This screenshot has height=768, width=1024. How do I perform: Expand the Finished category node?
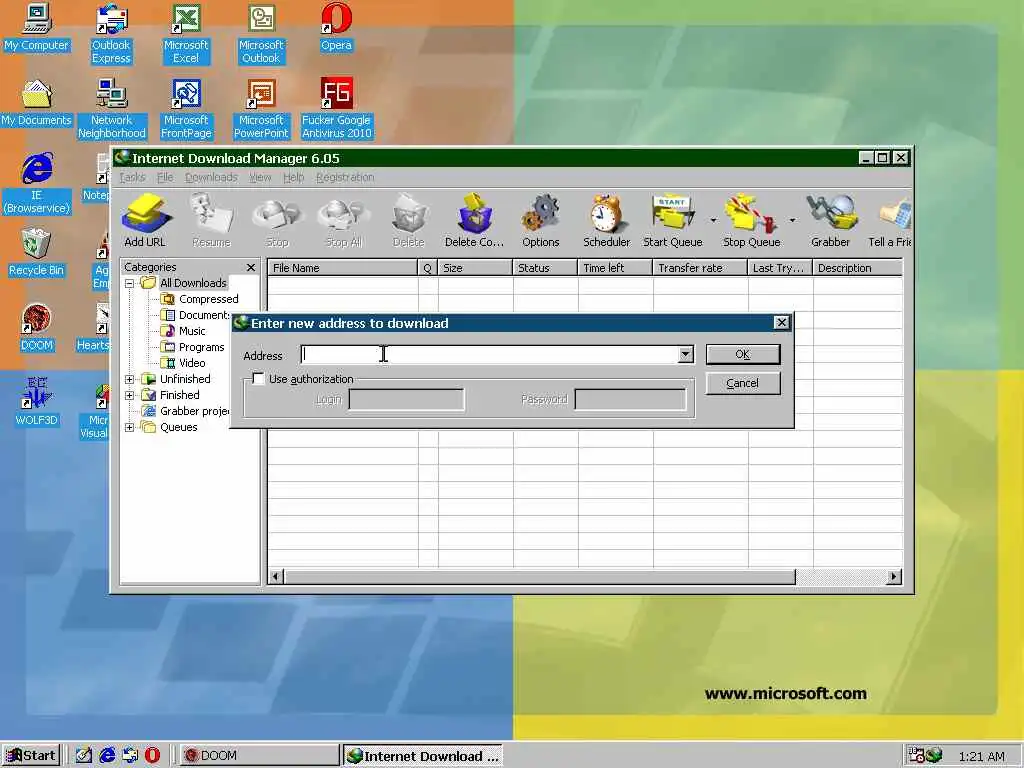click(x=129, y=395)
